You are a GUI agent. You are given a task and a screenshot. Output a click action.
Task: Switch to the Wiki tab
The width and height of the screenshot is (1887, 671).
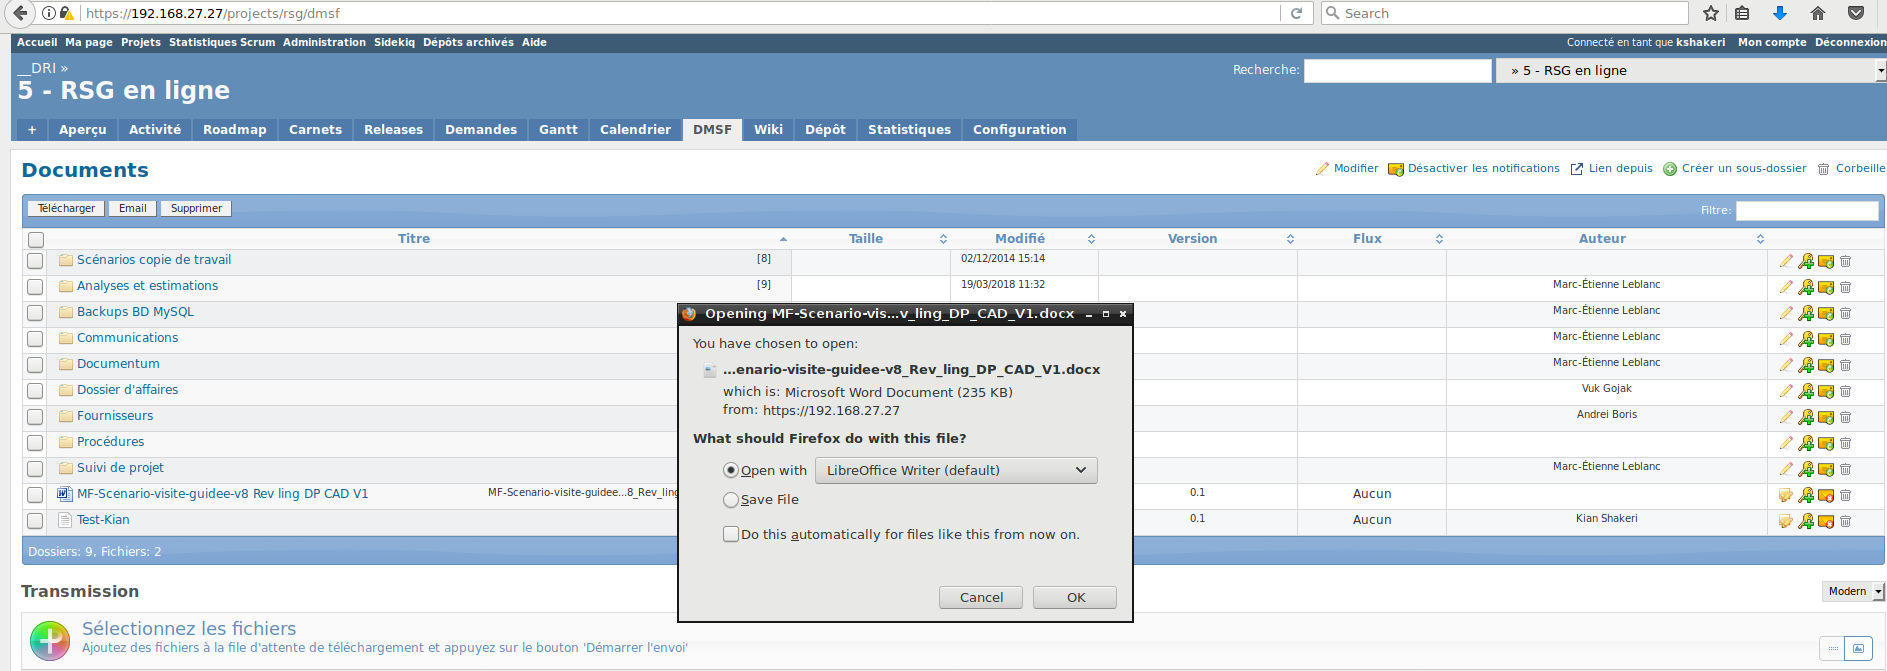point(768,129)
